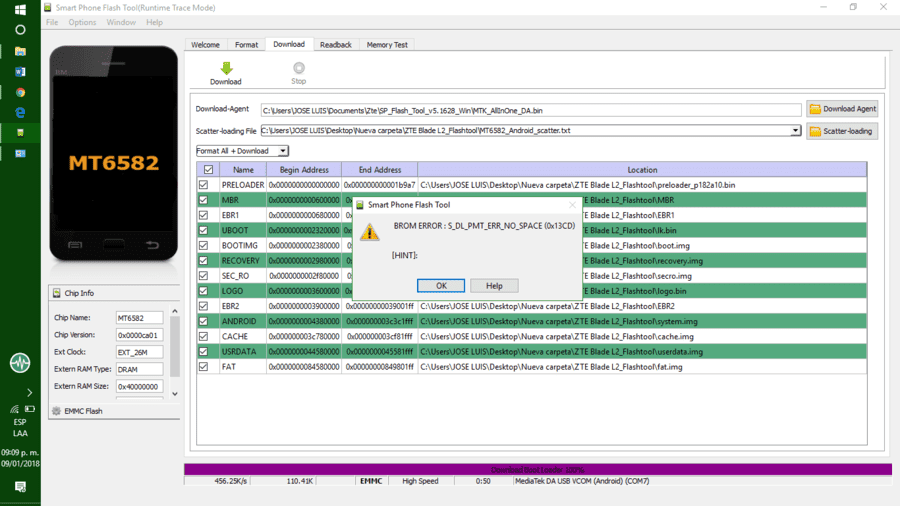The height and width of the screenshot is (506, 900).
Task: Uncheck the UBOOT checkbox
Action: tap(203, 230)
